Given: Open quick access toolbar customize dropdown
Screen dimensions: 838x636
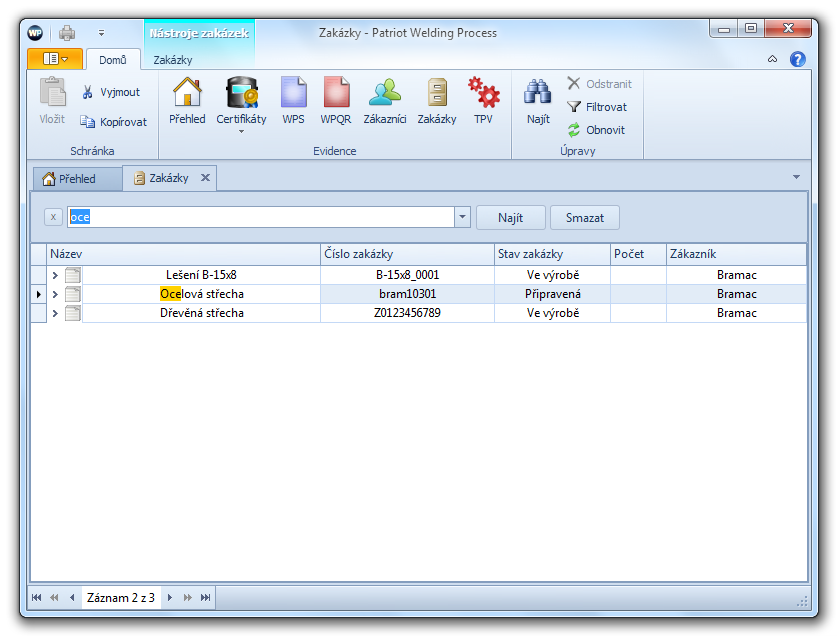Looking at the screenshot, I should click(x=102, y=33).
